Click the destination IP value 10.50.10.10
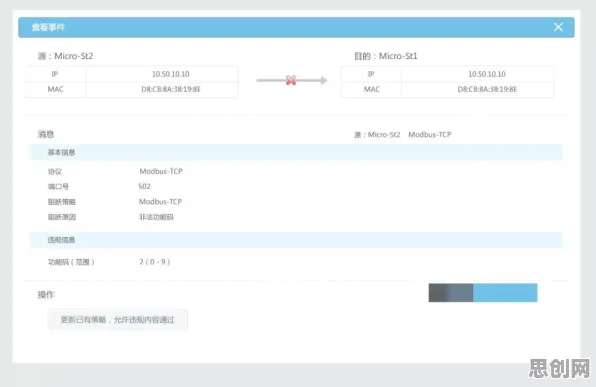This screenshot has width=596, height=387. click(487, 74)
